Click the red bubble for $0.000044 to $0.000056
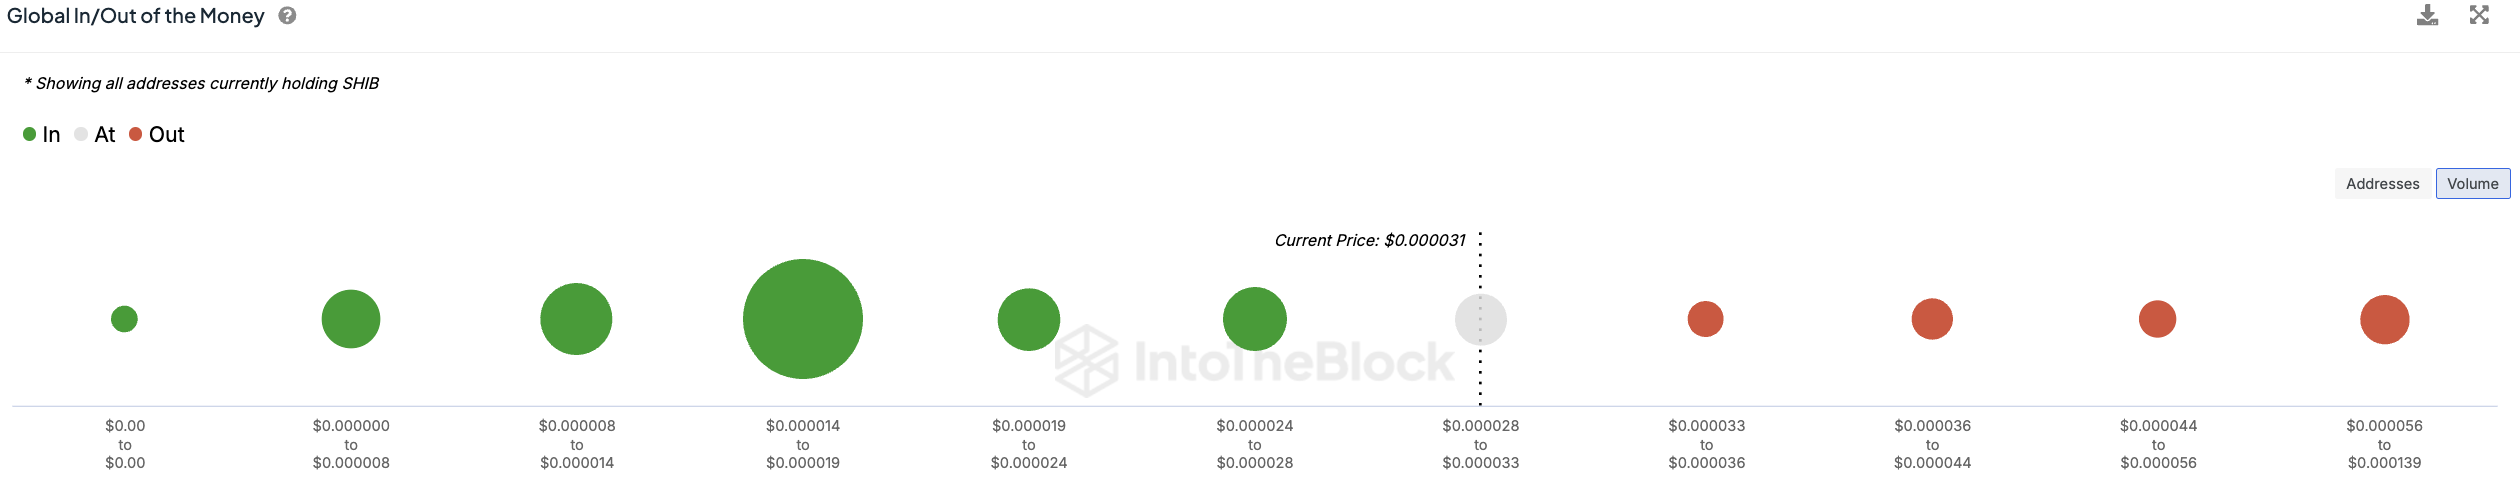The height and width of the screenshot is (494, 2520). (2158, 319)
